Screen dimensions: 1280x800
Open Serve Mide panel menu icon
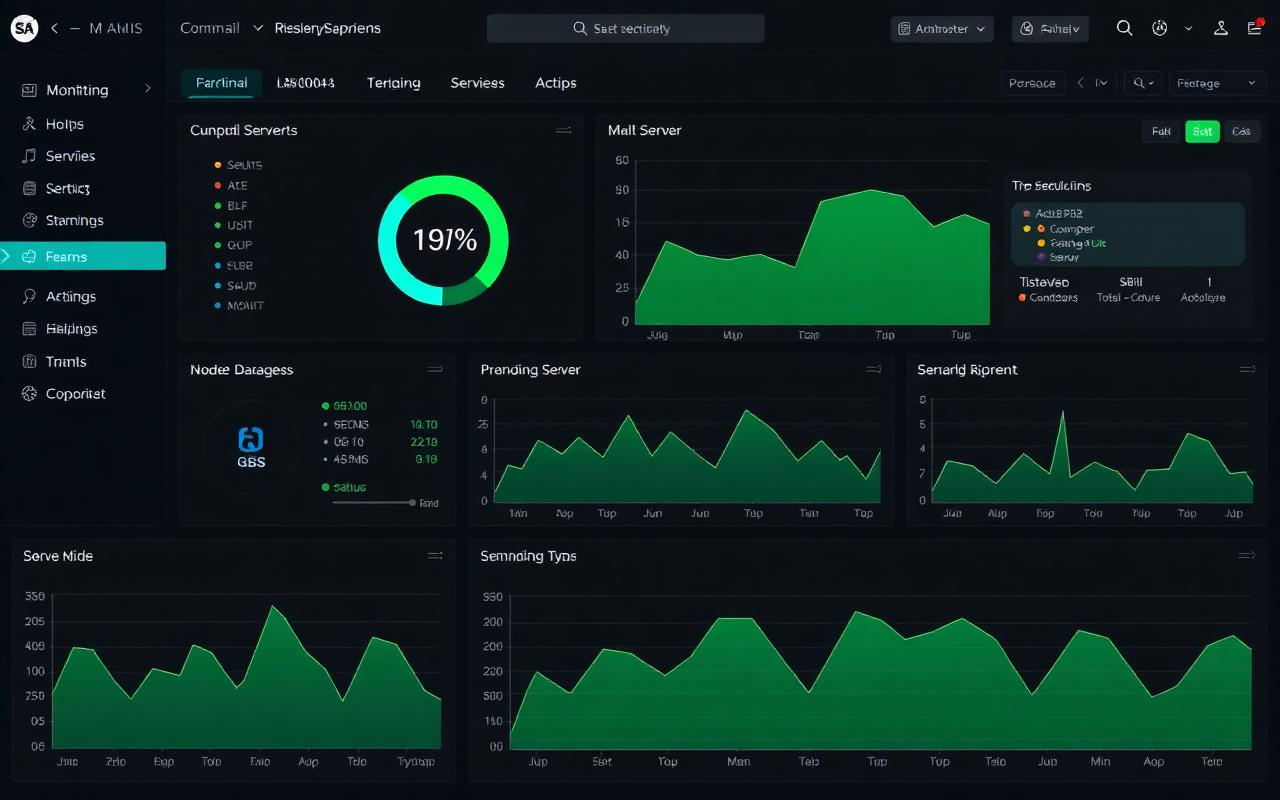(x=435, y=555)
